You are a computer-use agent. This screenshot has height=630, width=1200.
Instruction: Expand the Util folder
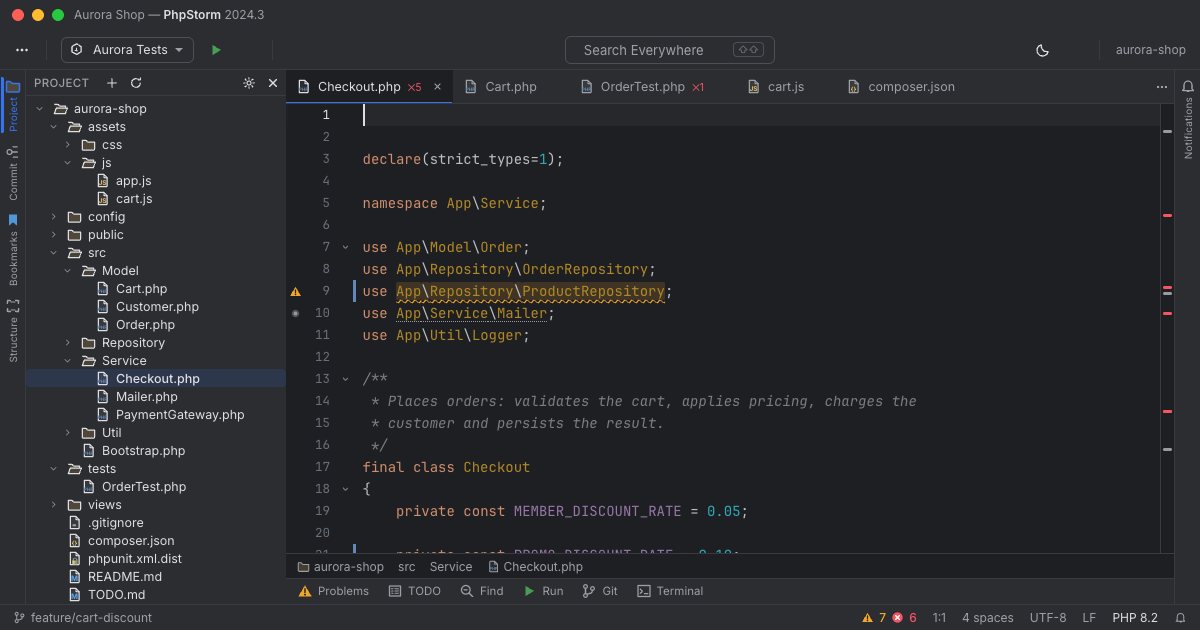[67, 433]
